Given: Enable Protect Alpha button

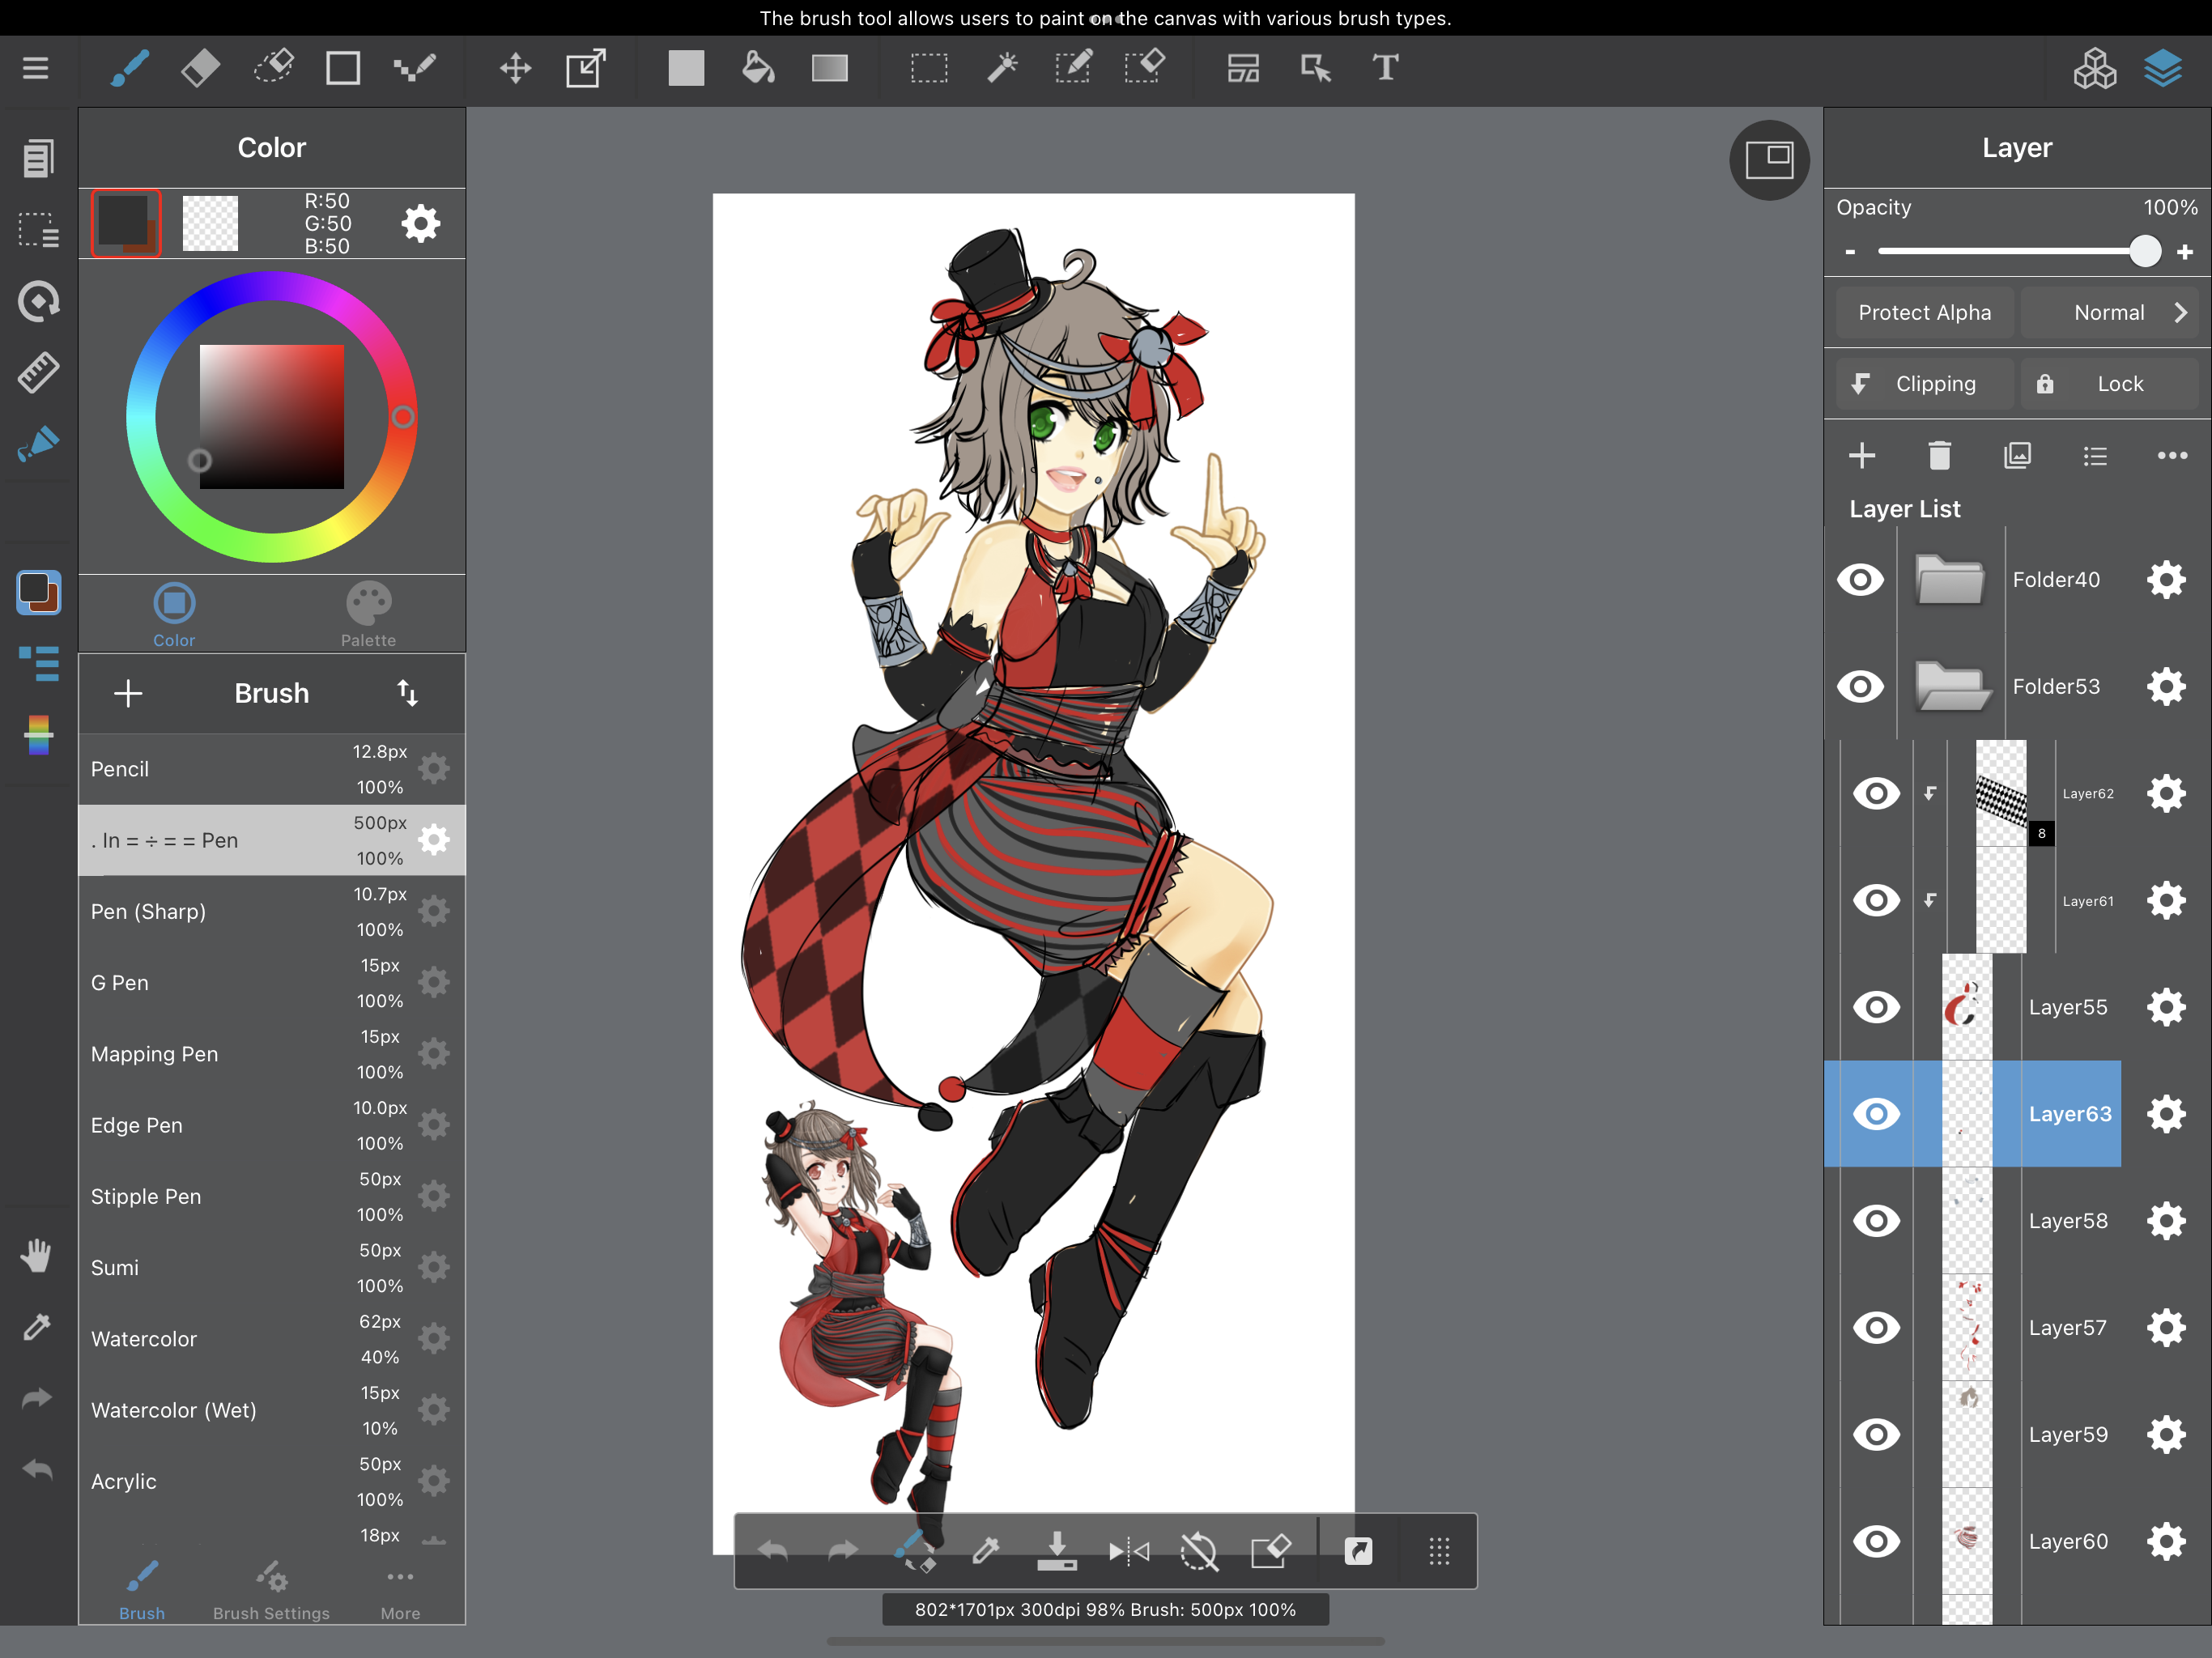Looking at the screenshot, I should point(1924,313).
